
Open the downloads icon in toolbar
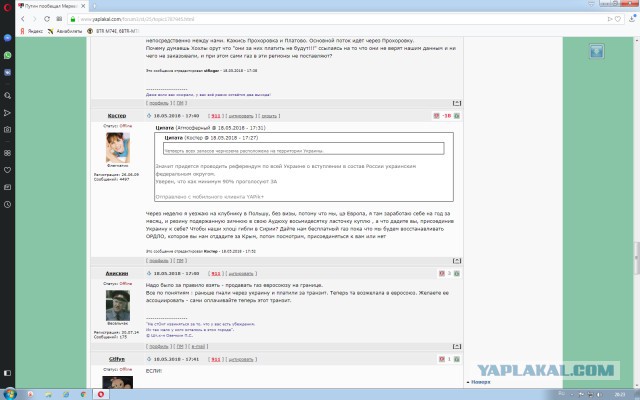632,18
